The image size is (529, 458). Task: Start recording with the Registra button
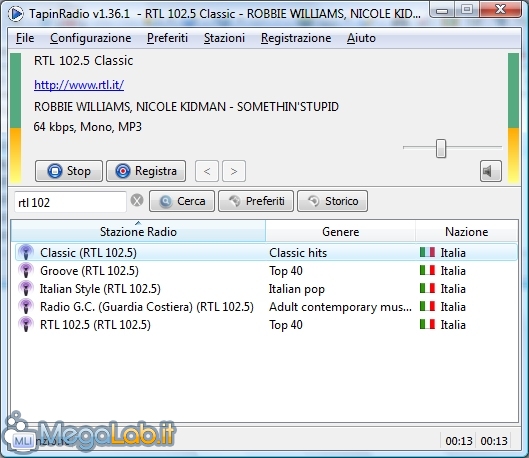146,171
